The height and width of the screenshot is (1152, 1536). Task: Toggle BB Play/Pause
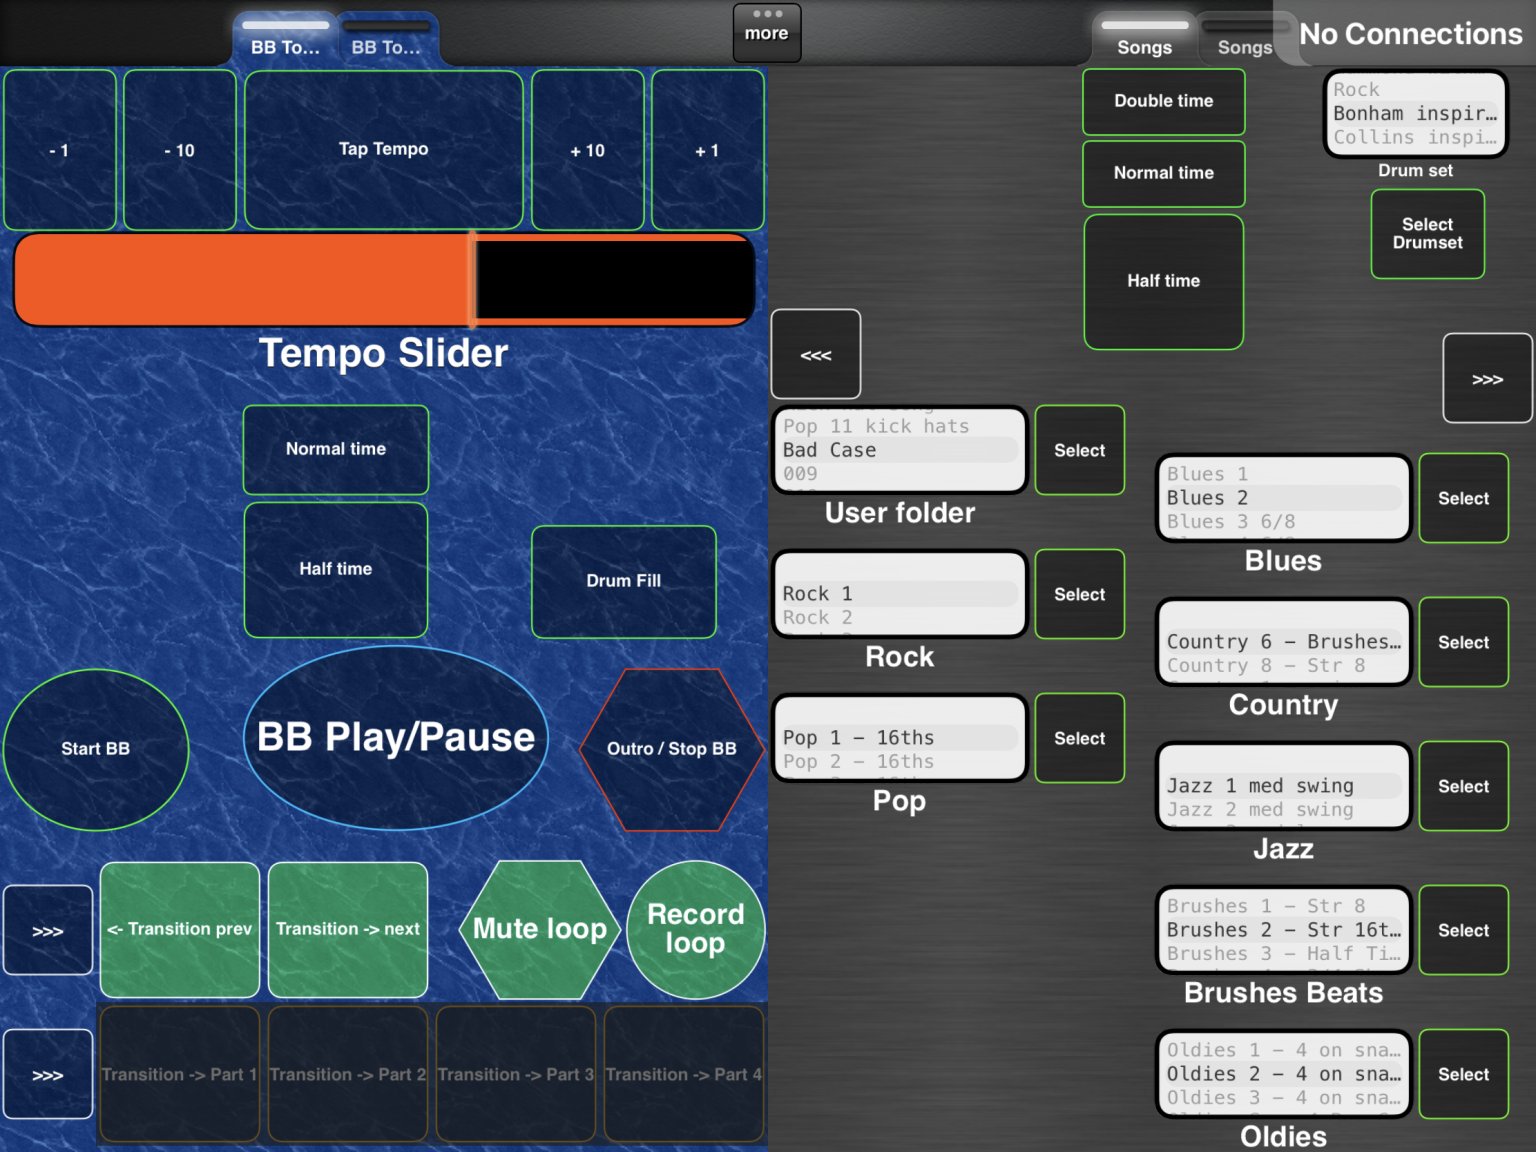pyautogui.click(x=396, y=738)
